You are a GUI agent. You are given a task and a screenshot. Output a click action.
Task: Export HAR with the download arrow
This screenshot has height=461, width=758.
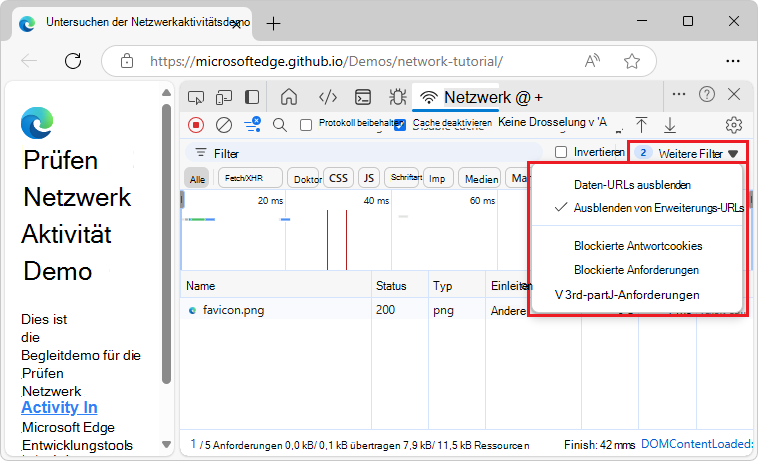point(670,125)
